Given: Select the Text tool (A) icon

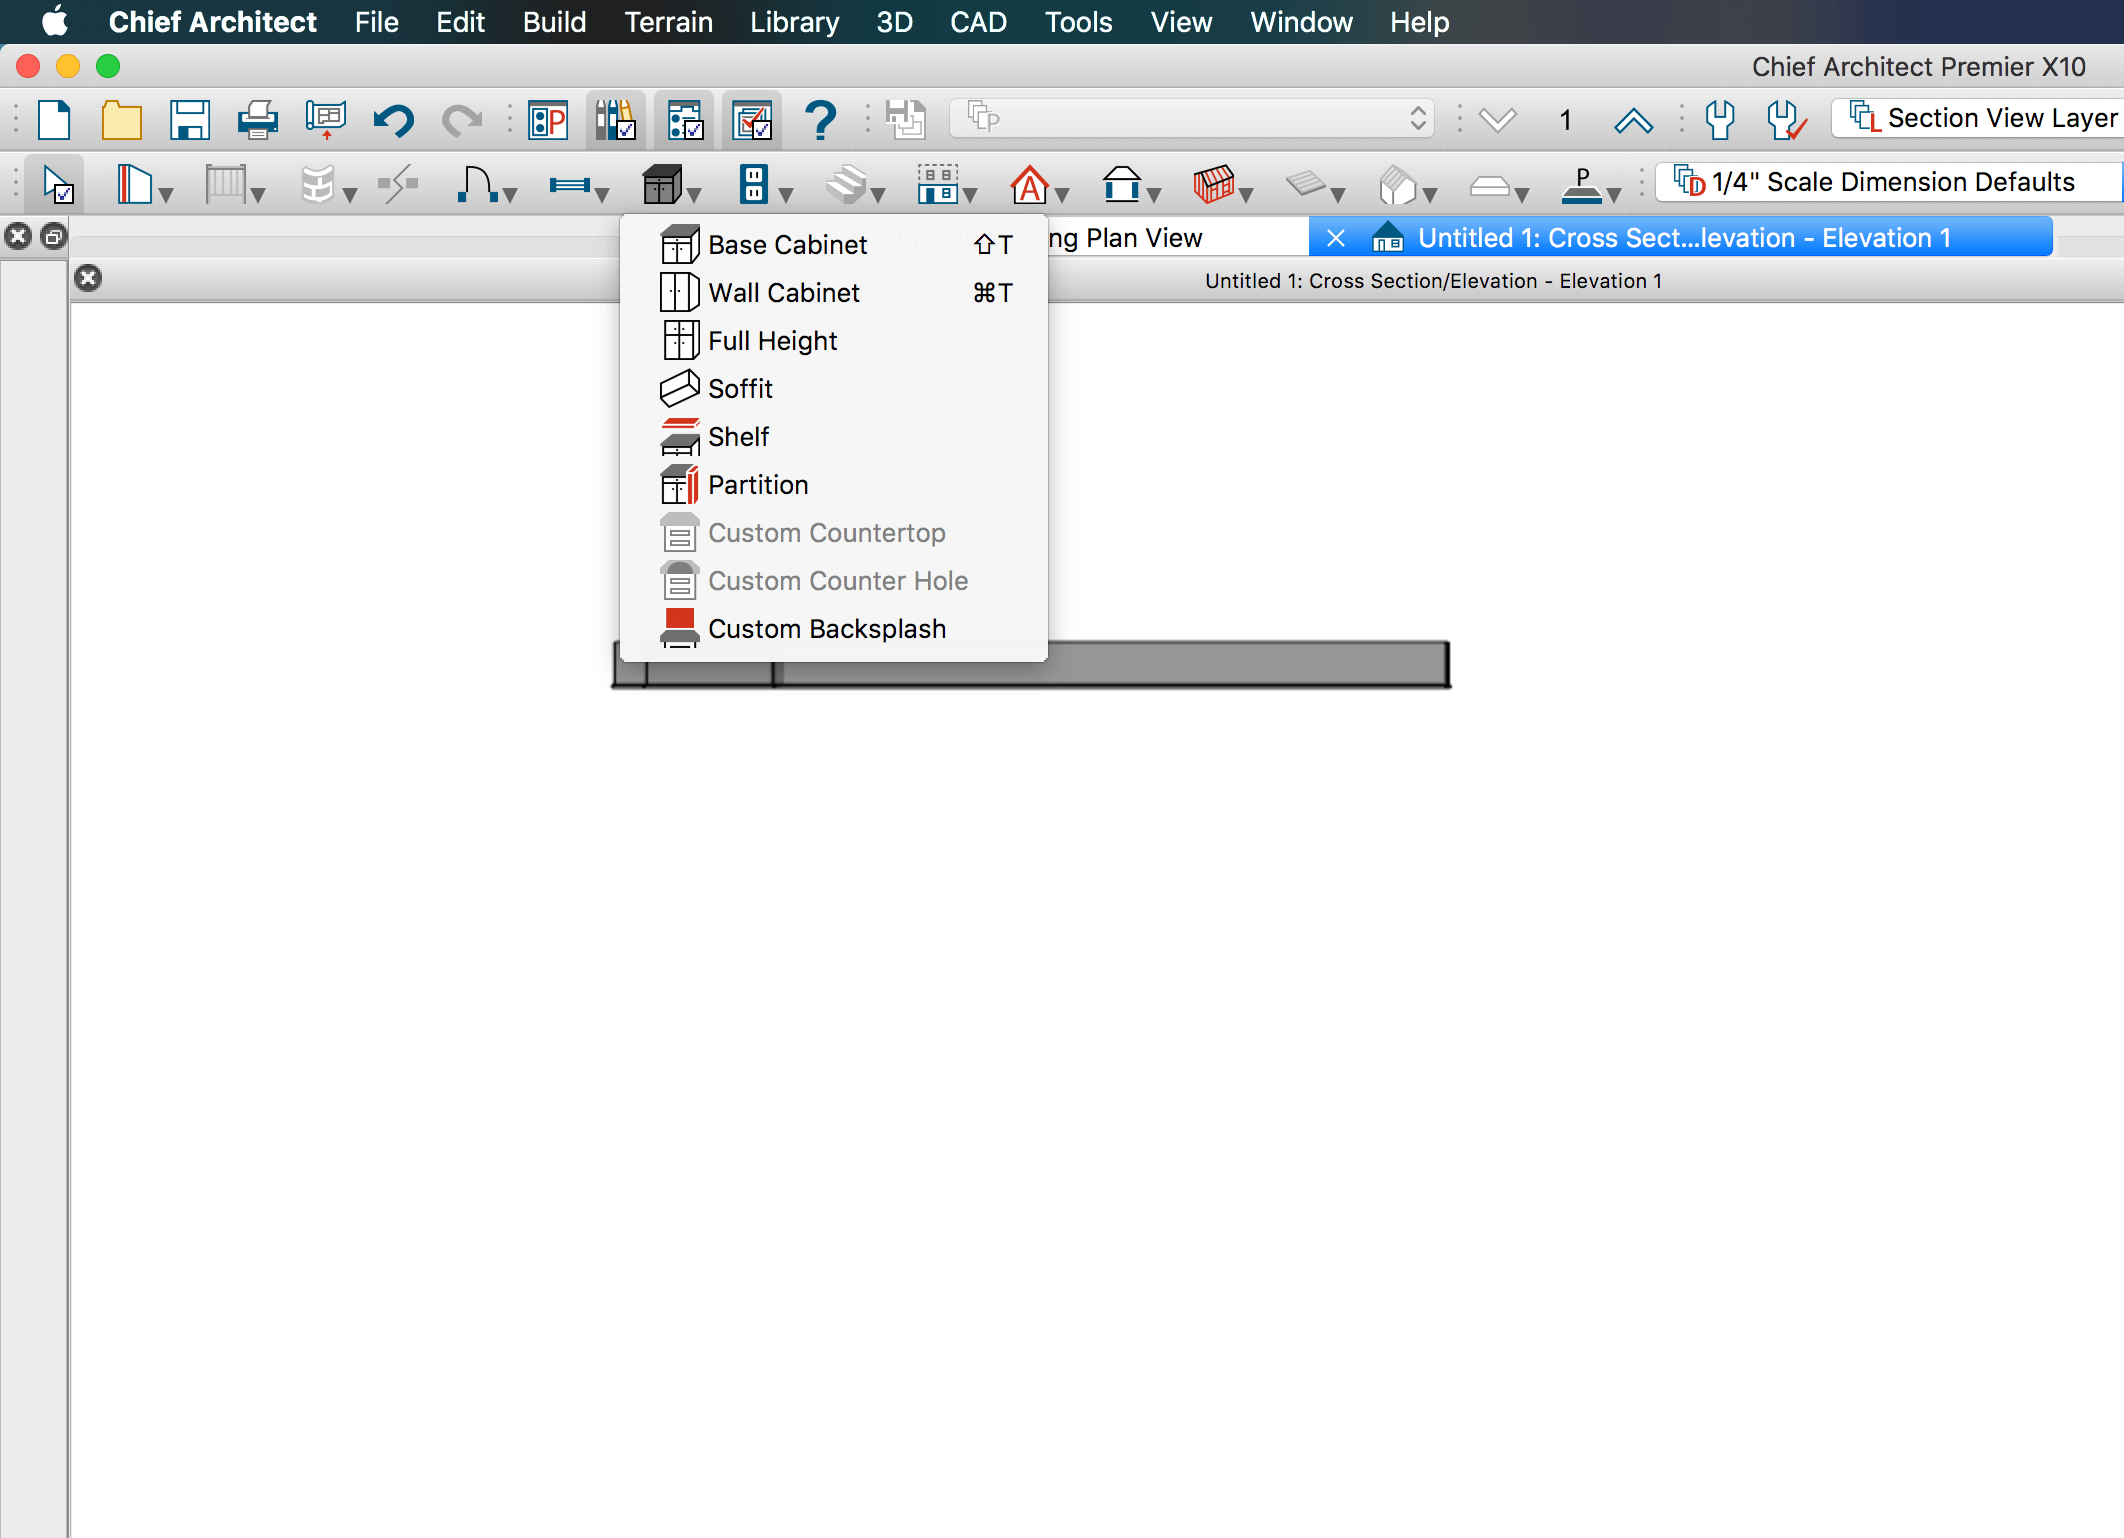Looking at the screenshot, I should tap(1029, 184).
